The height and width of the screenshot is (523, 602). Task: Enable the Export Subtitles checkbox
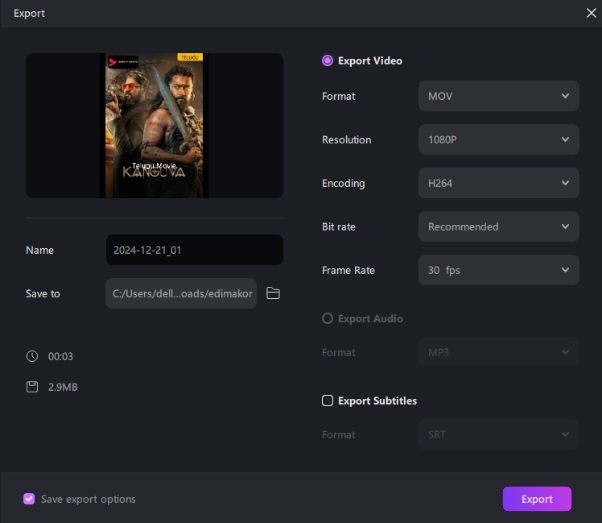(x=327, y=401)
